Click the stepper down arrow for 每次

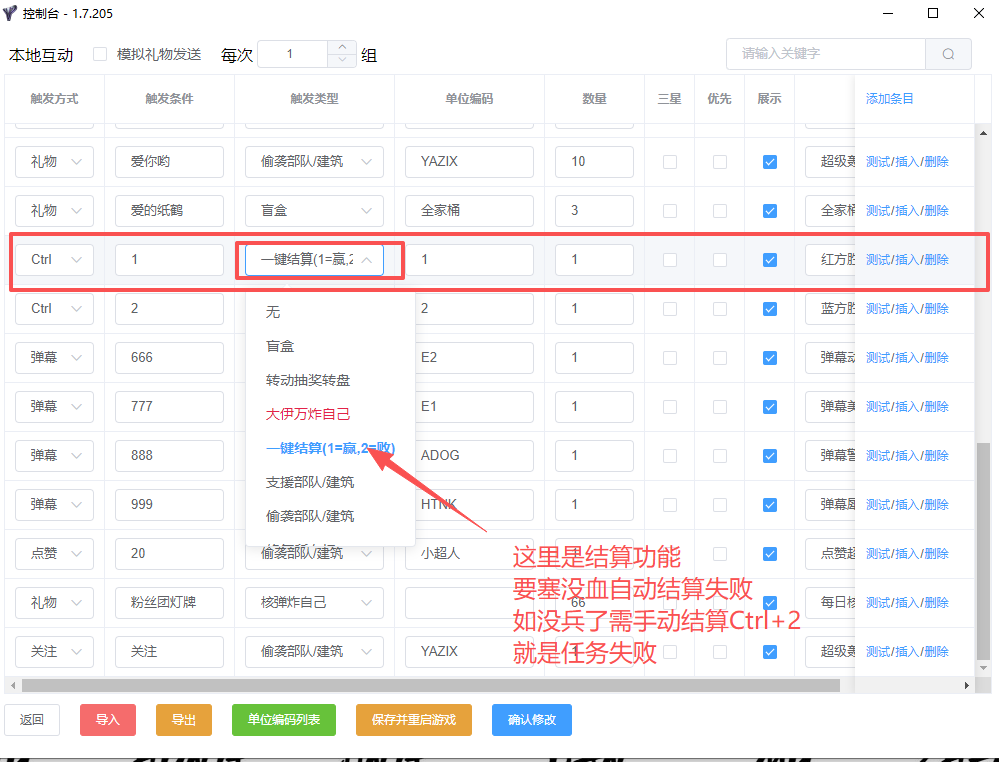click(x=342, y=61)
